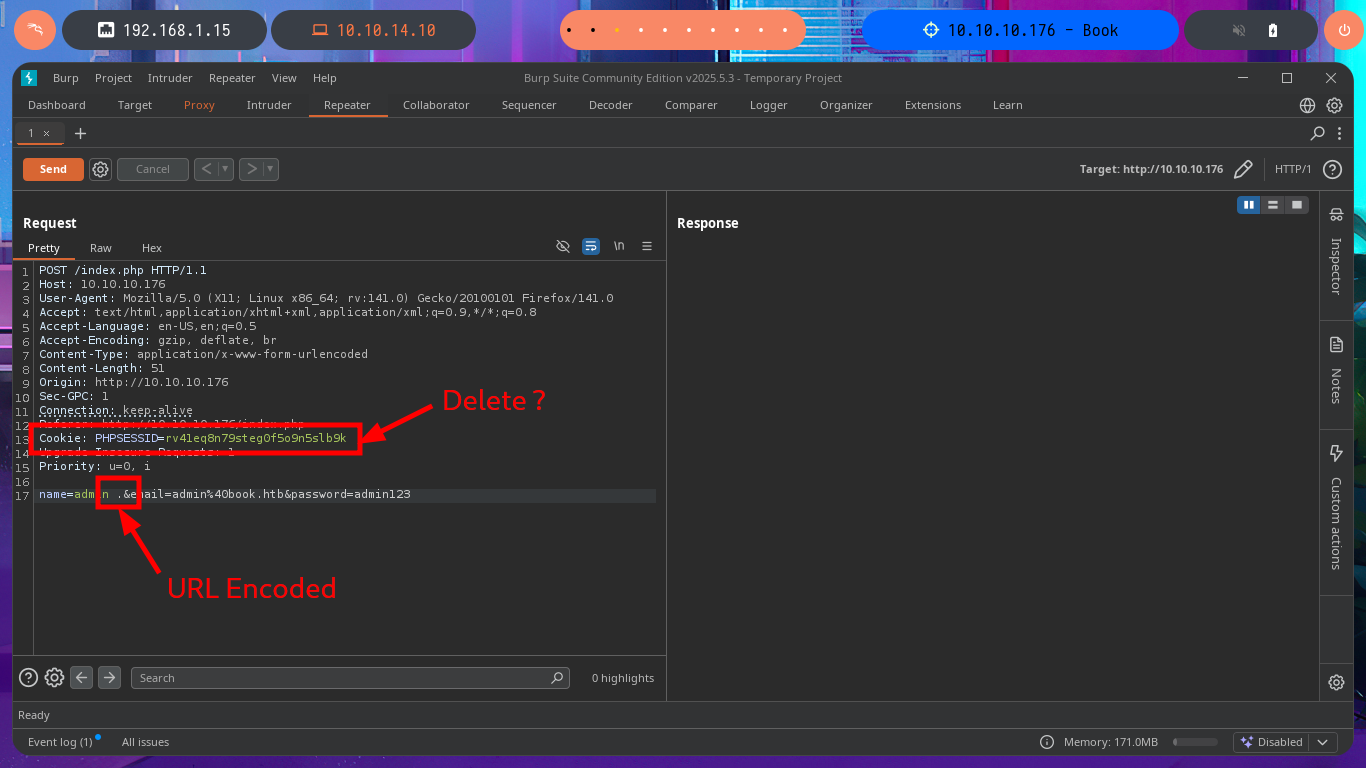Toggle line wrap in request editor
The height and width of the screenshot is (768, 1366).
pyautogui.click(x=591, y=246)
